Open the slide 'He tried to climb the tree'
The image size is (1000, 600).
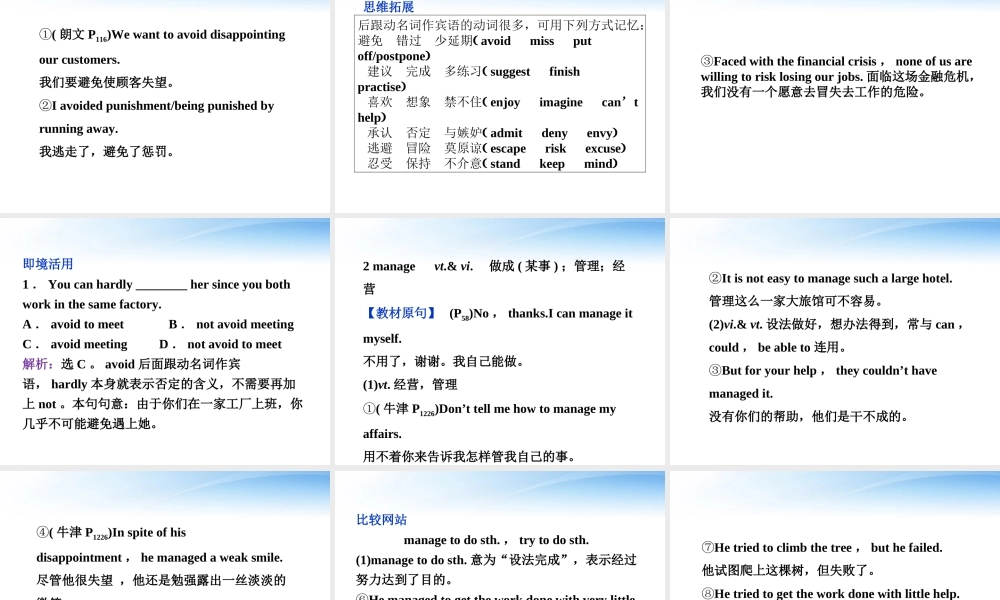click(x=835, y=536)
